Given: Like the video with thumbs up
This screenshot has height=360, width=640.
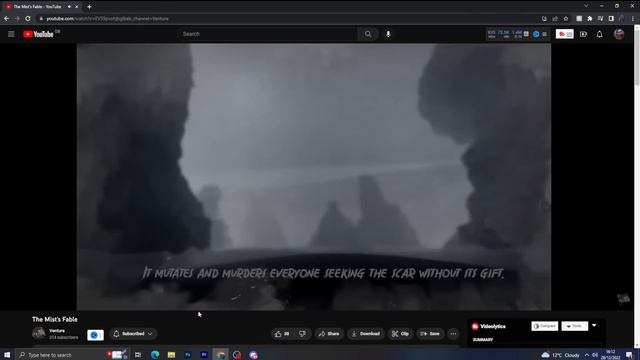Looking at the screenshot, I should 282,334.
